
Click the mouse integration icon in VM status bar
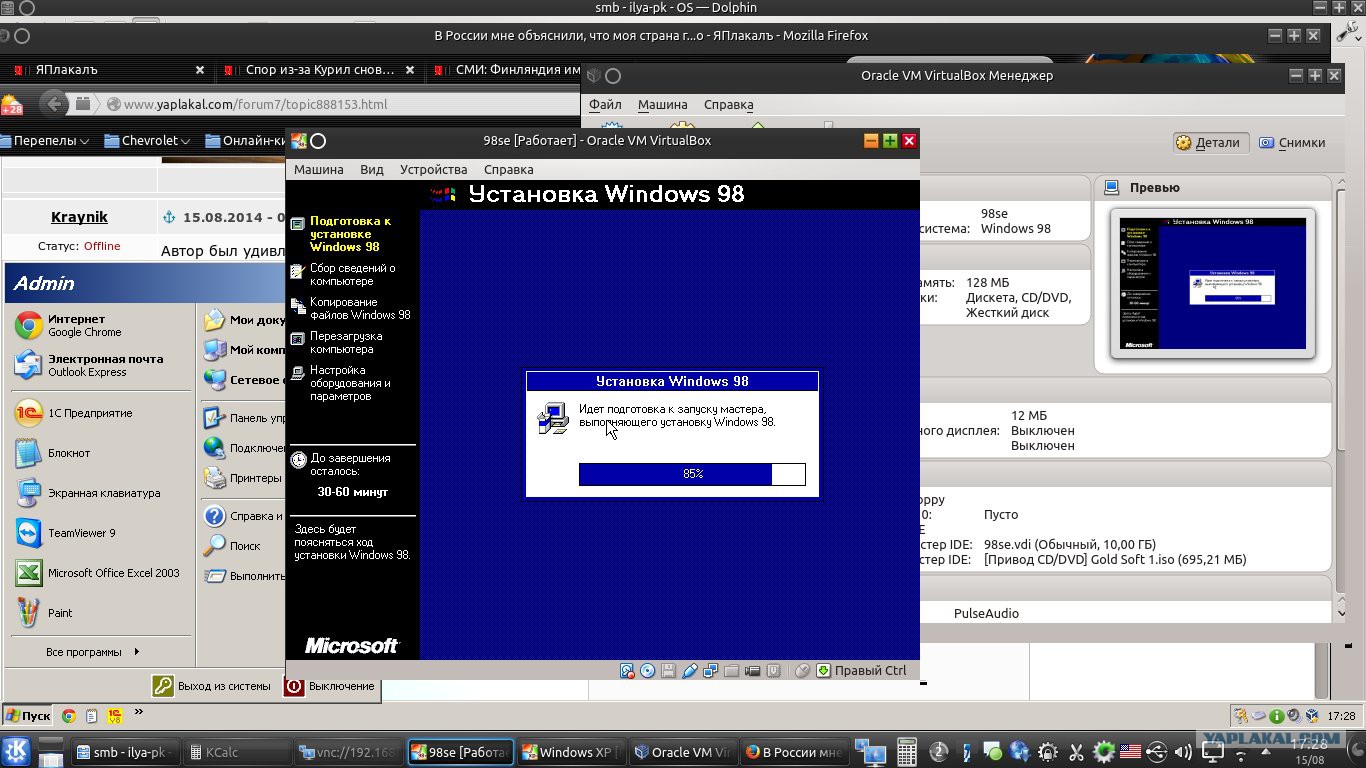point(802,671)
